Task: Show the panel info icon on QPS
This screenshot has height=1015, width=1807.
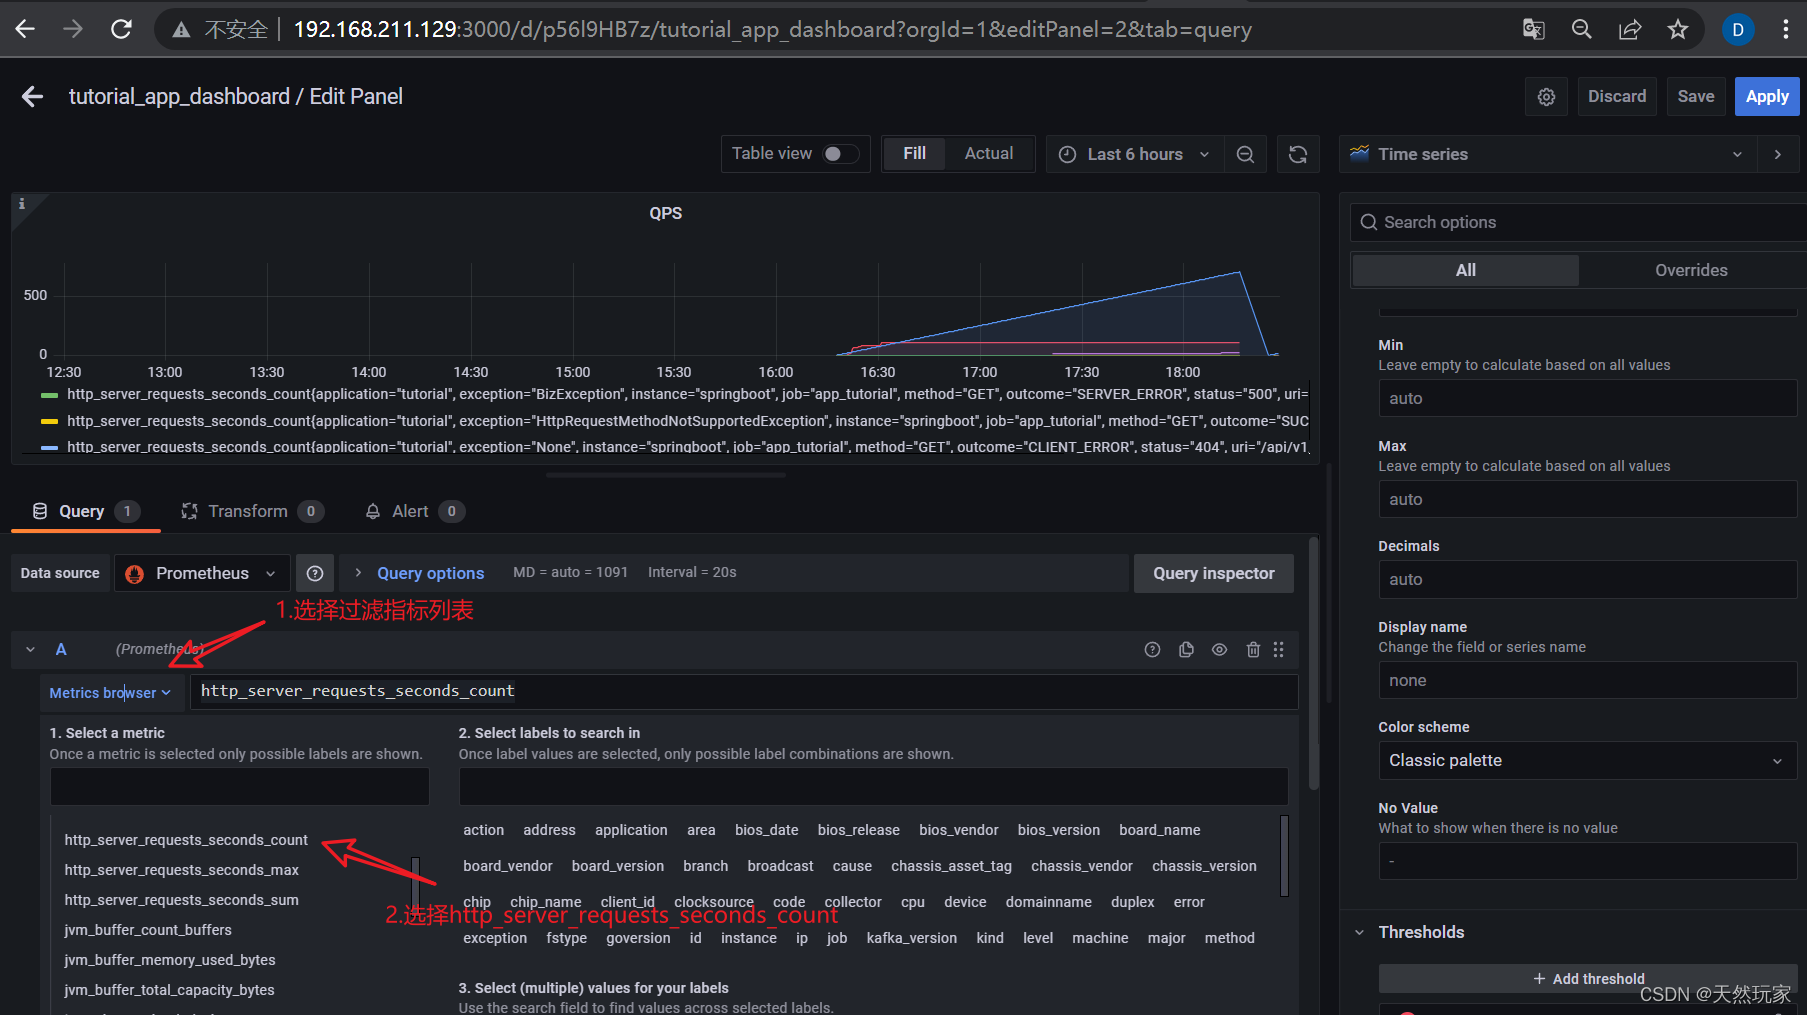Action: pos(22,203)
